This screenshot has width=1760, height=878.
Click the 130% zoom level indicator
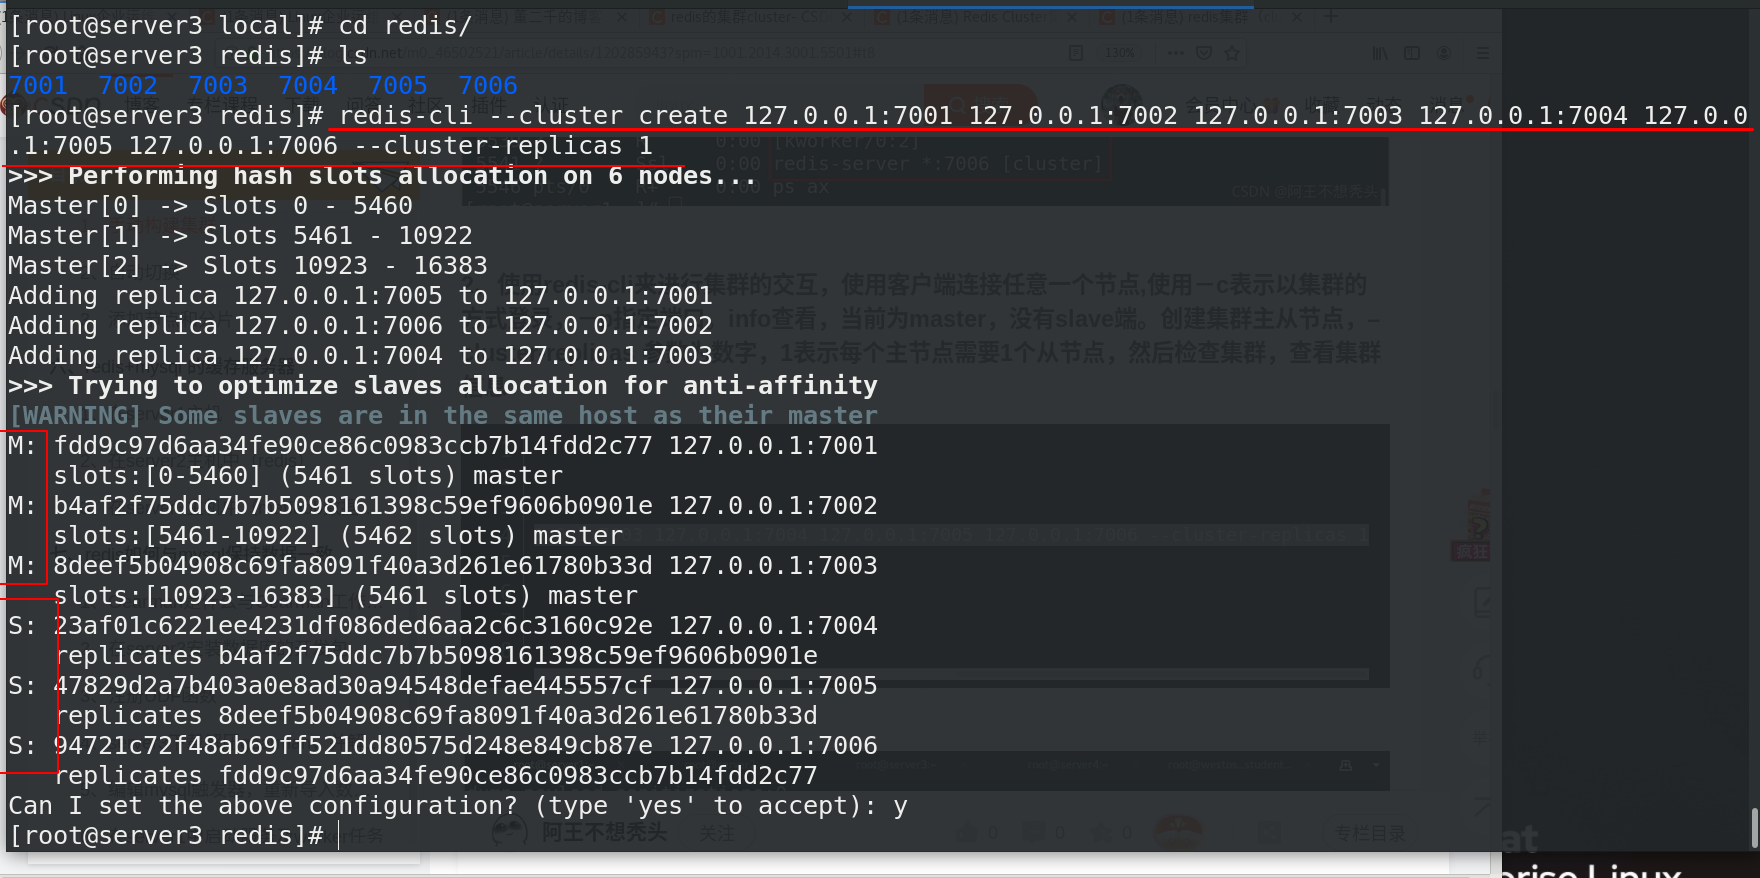[x=1119, y=53]
